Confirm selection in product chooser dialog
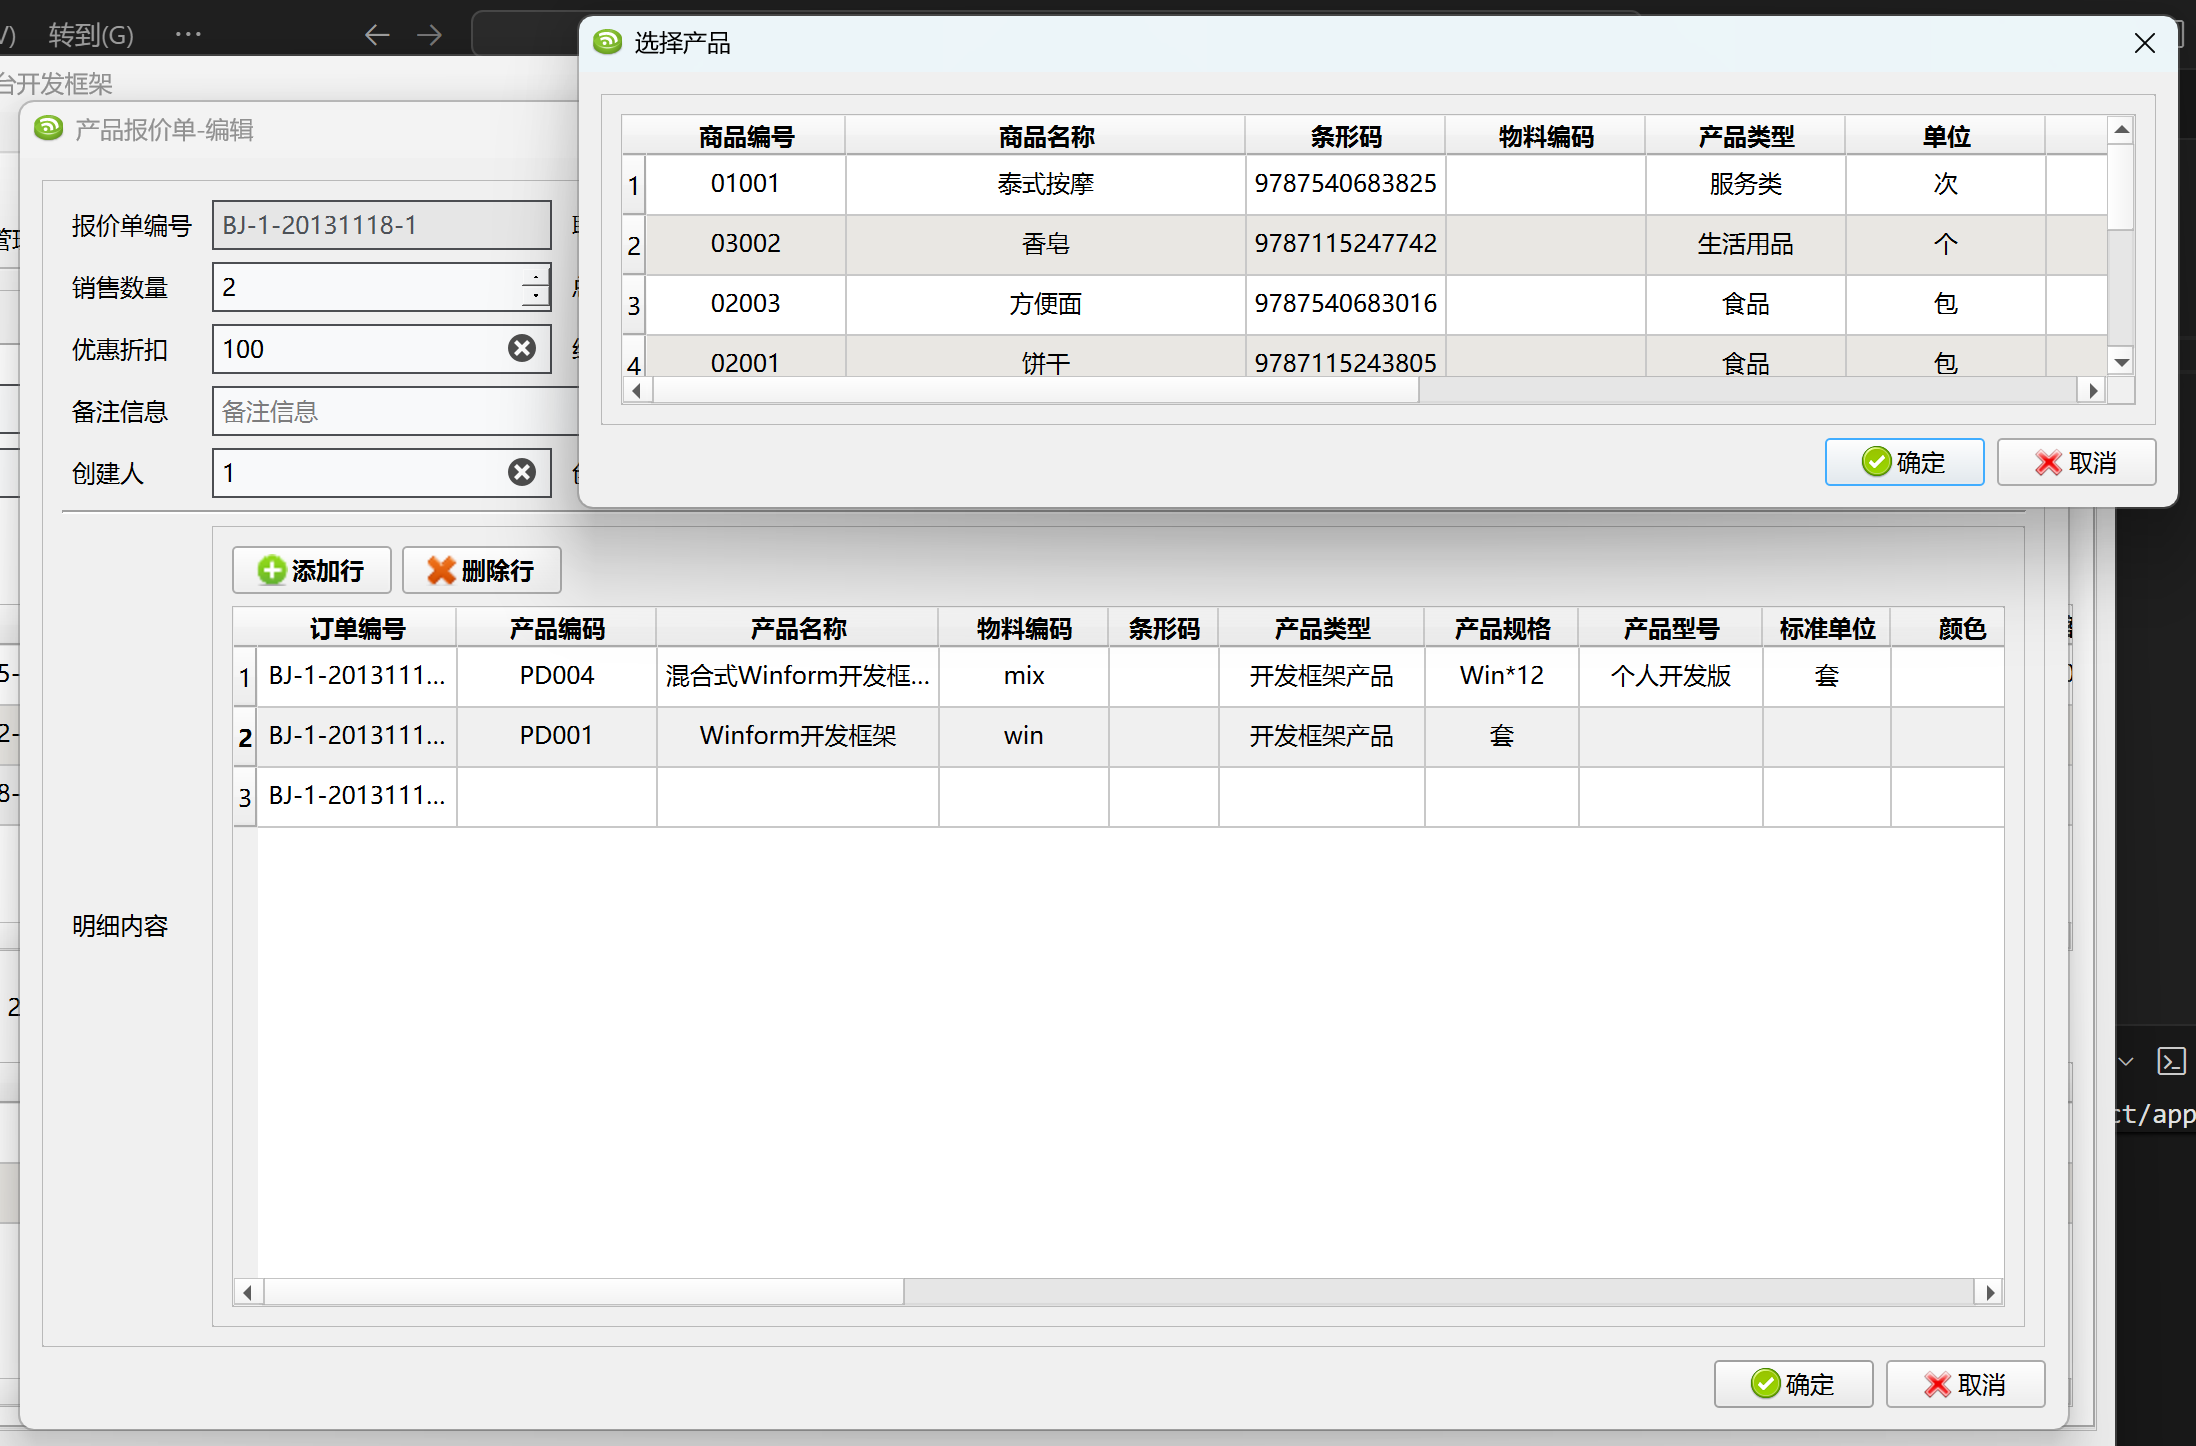Screen dimensions: 2196x1446 pos(1903,462)
